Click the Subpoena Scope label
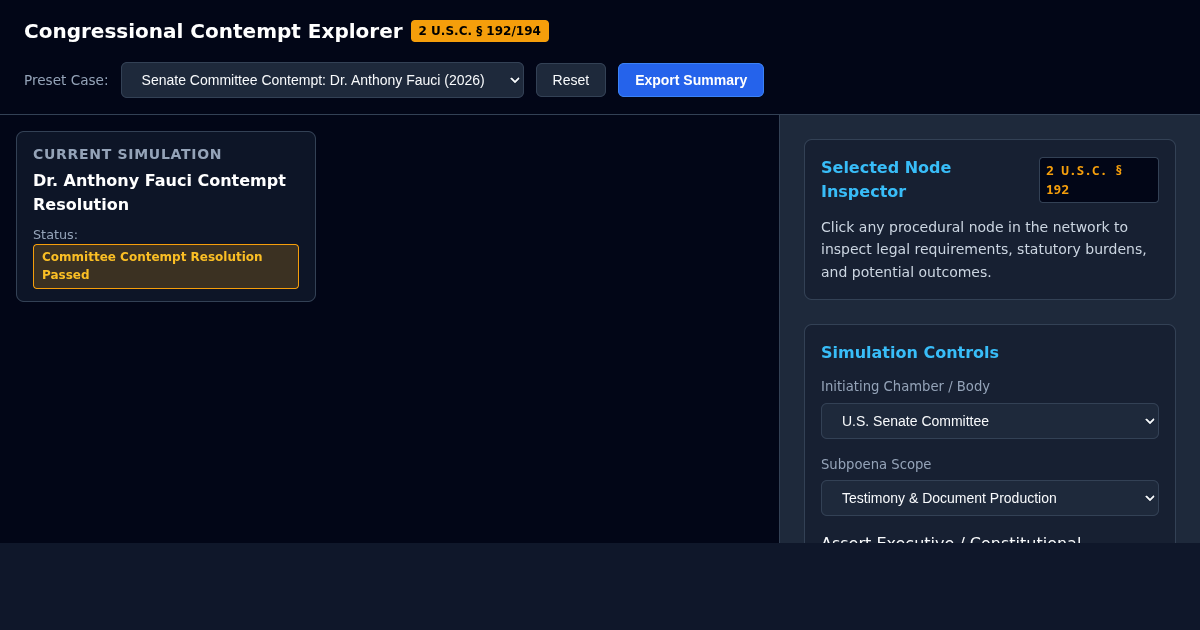Screen dimensions: 1200x630 click(x=876, y=464)
